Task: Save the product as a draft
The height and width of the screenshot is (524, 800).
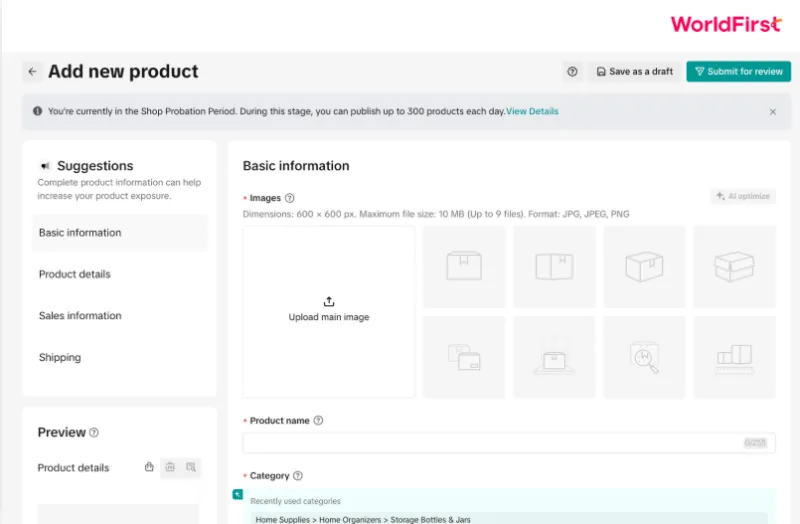Action: click(635, 71)
